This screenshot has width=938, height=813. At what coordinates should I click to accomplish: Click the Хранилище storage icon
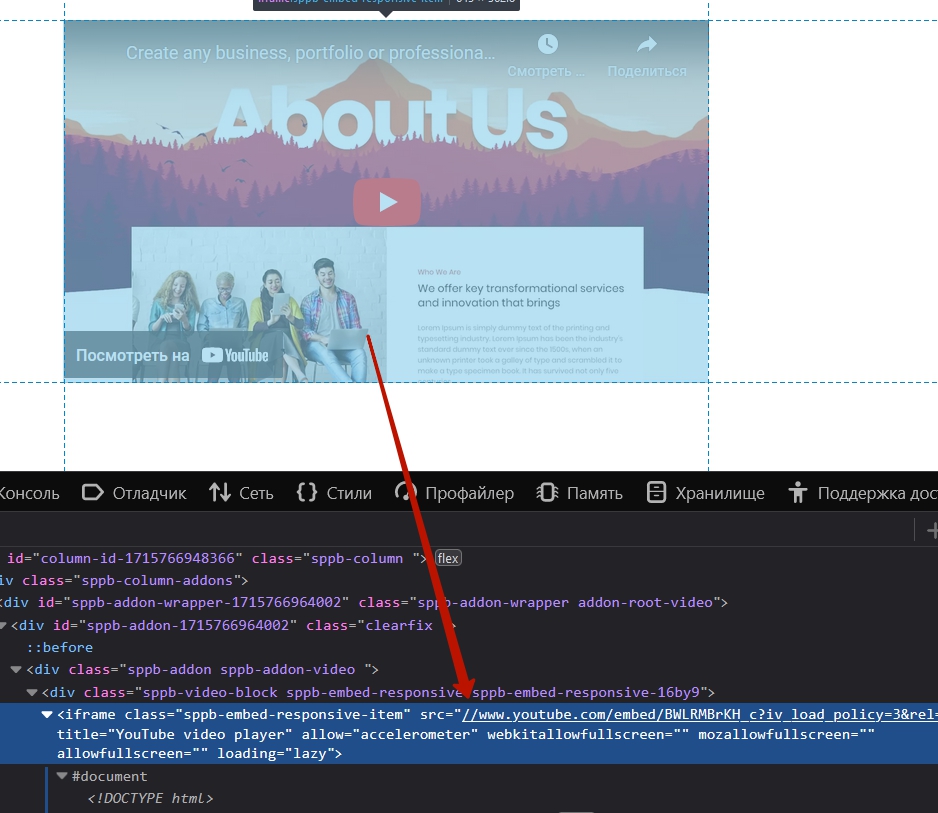coord(656,493)
